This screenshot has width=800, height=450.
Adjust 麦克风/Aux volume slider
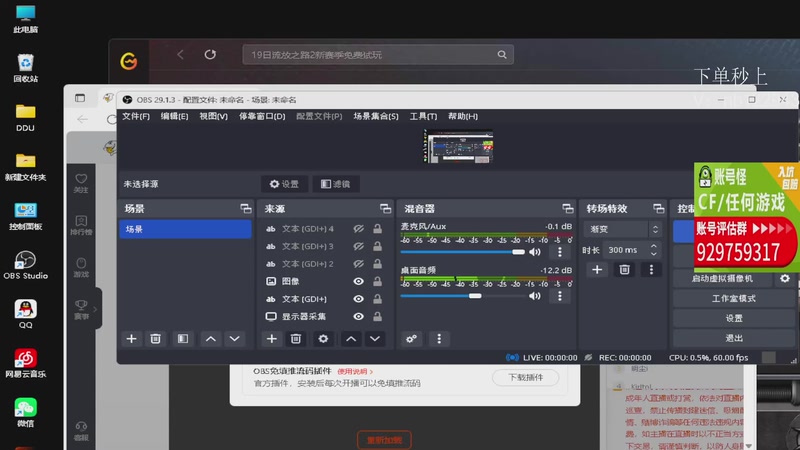coord(463,252)
